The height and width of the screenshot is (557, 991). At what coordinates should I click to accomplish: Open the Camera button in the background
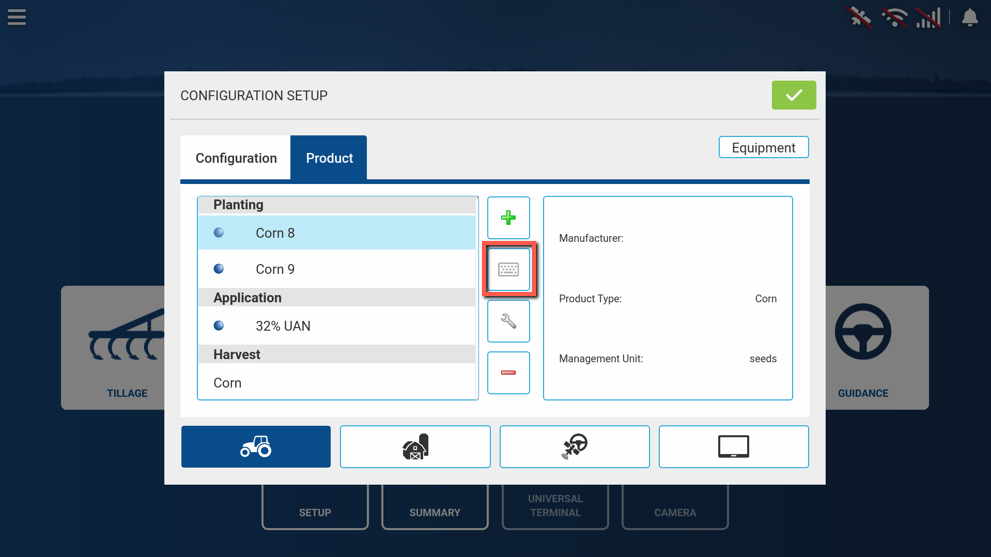coord(675,507)
